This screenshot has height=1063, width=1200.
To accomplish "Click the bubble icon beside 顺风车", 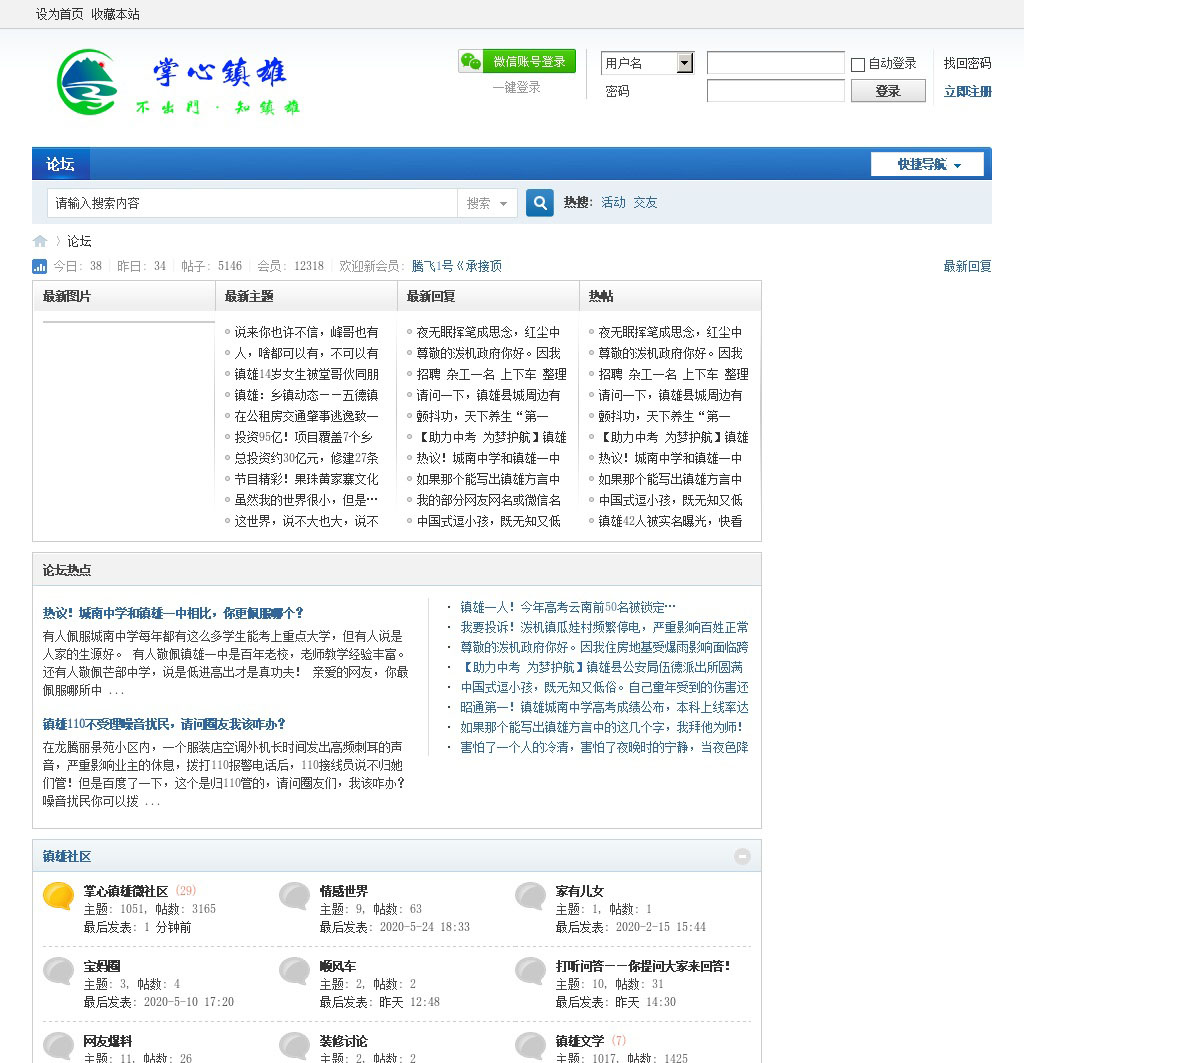I will pos(294,971).
